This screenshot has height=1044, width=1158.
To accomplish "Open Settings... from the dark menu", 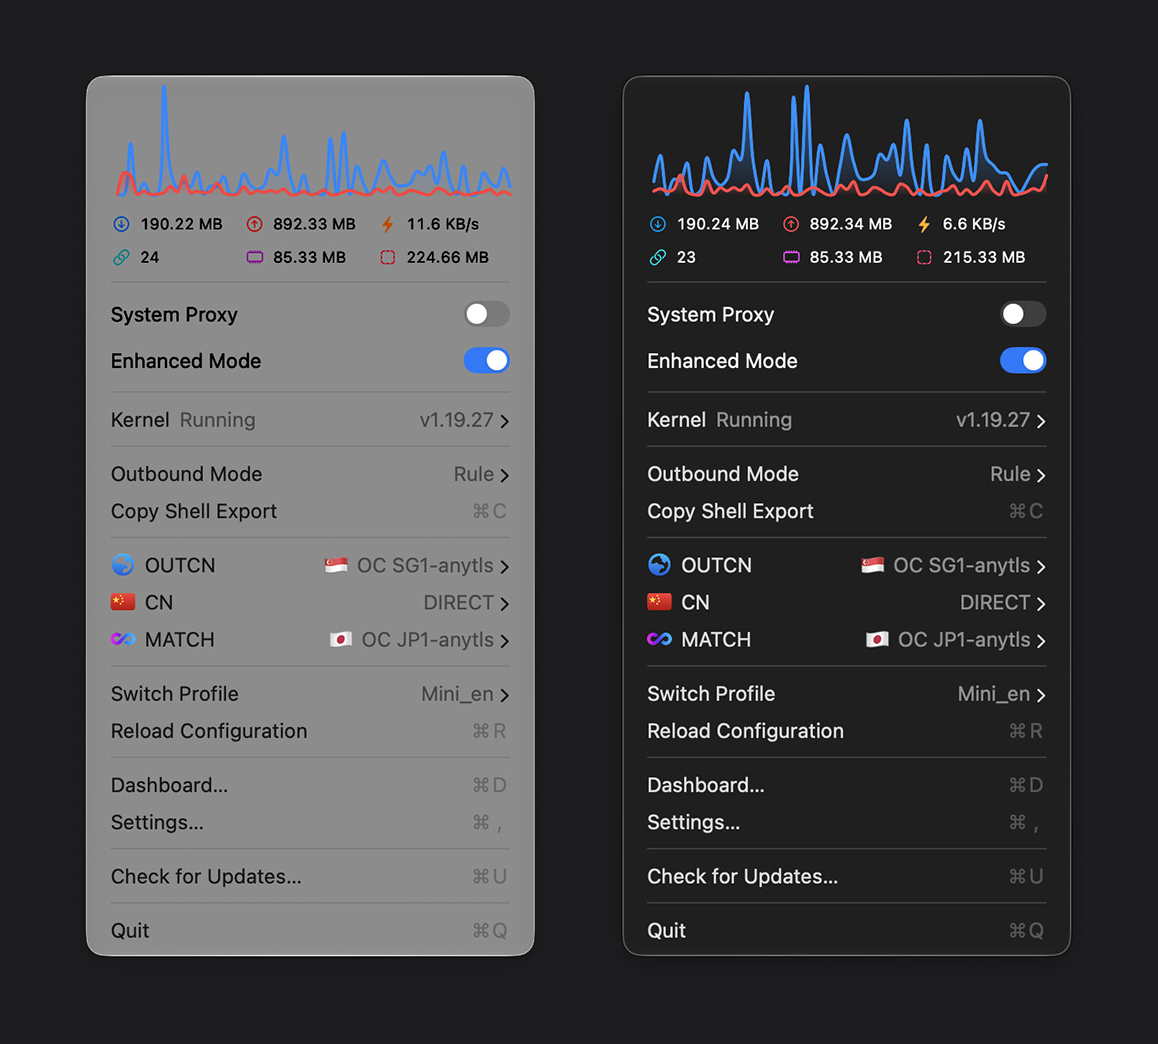I will [846, 822].
